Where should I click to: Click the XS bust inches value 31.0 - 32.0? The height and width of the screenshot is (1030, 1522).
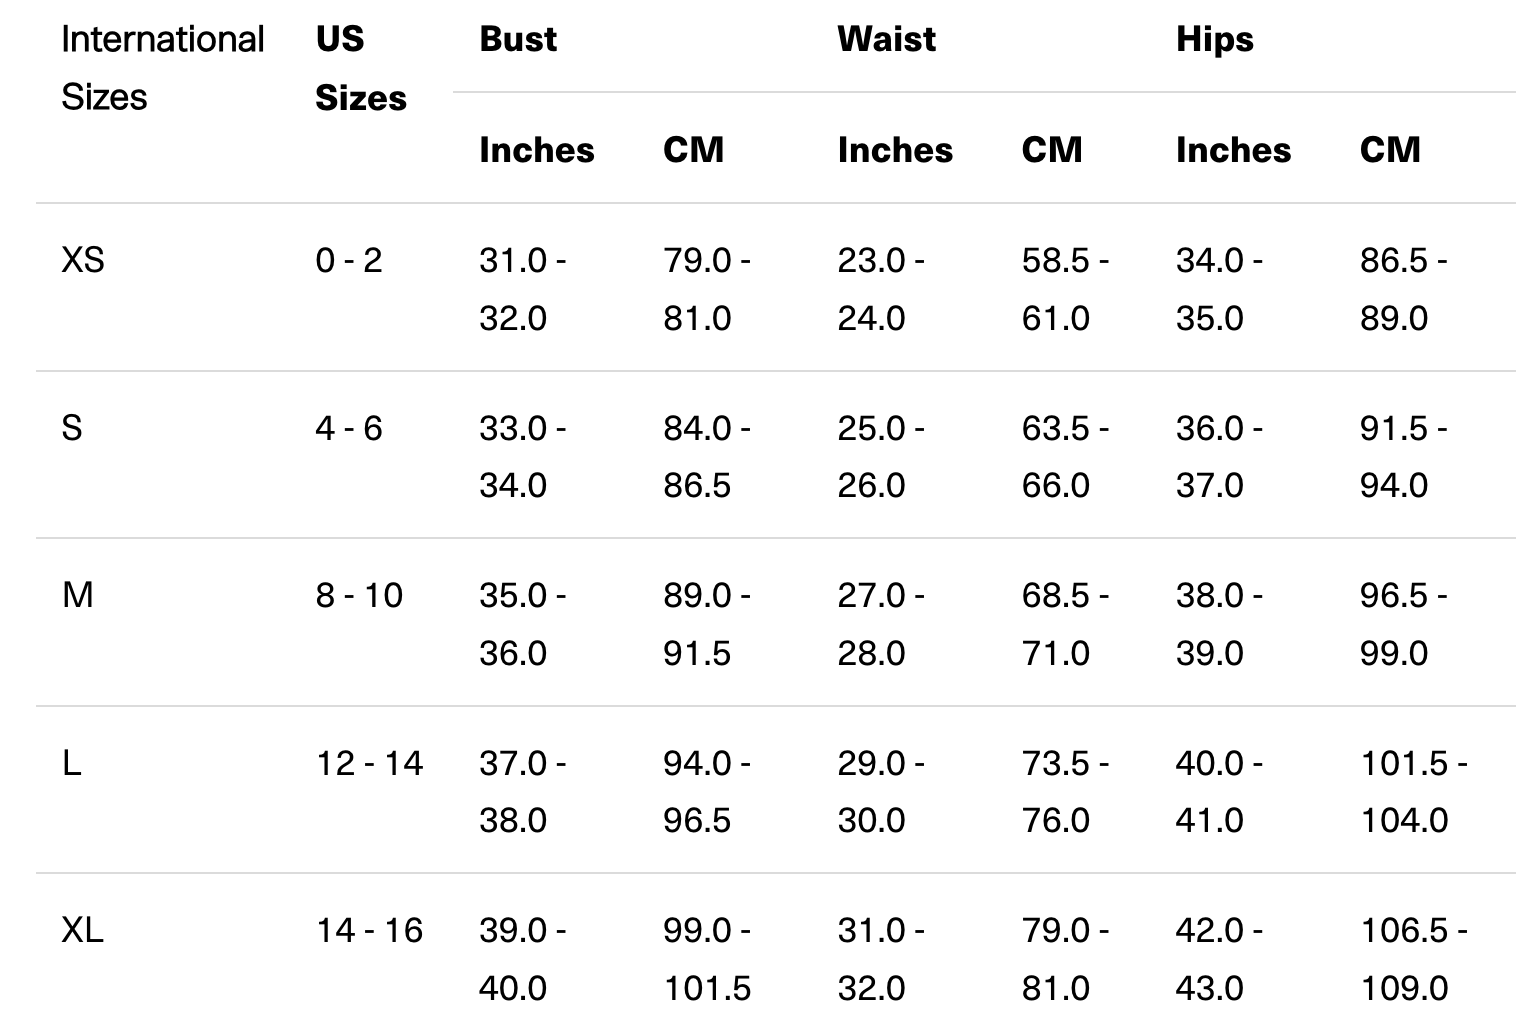pos(522,289)
